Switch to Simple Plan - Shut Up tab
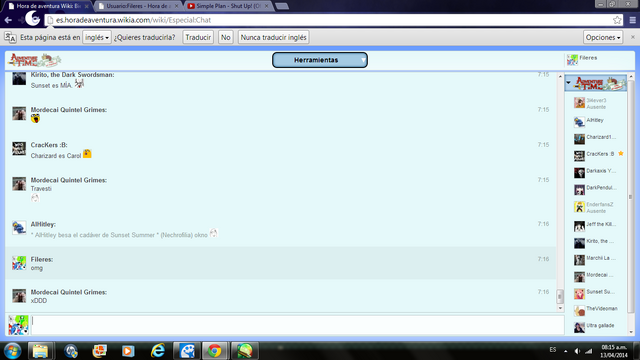Screen dimensions: 640x360 (228, 6)
